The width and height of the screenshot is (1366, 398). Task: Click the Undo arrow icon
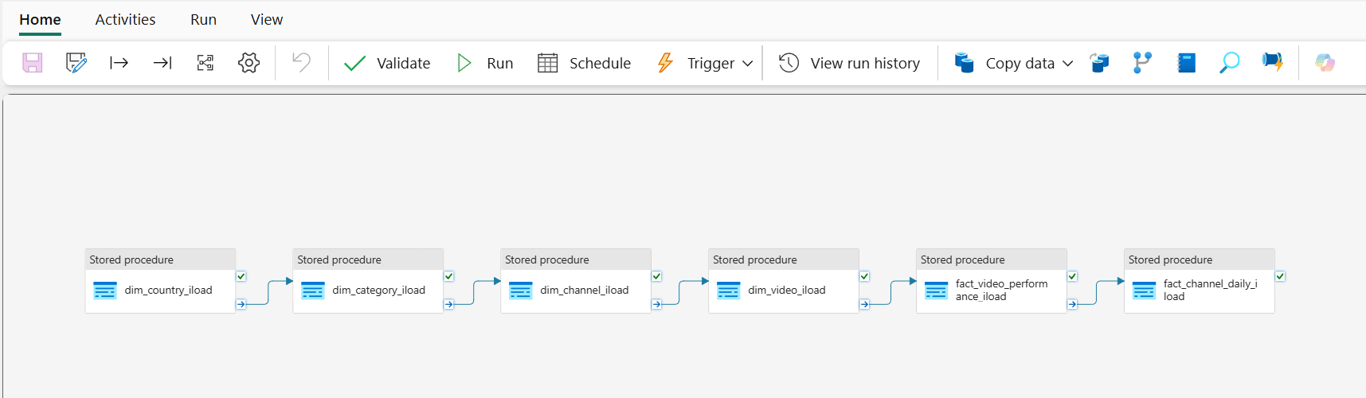[301, 62]
